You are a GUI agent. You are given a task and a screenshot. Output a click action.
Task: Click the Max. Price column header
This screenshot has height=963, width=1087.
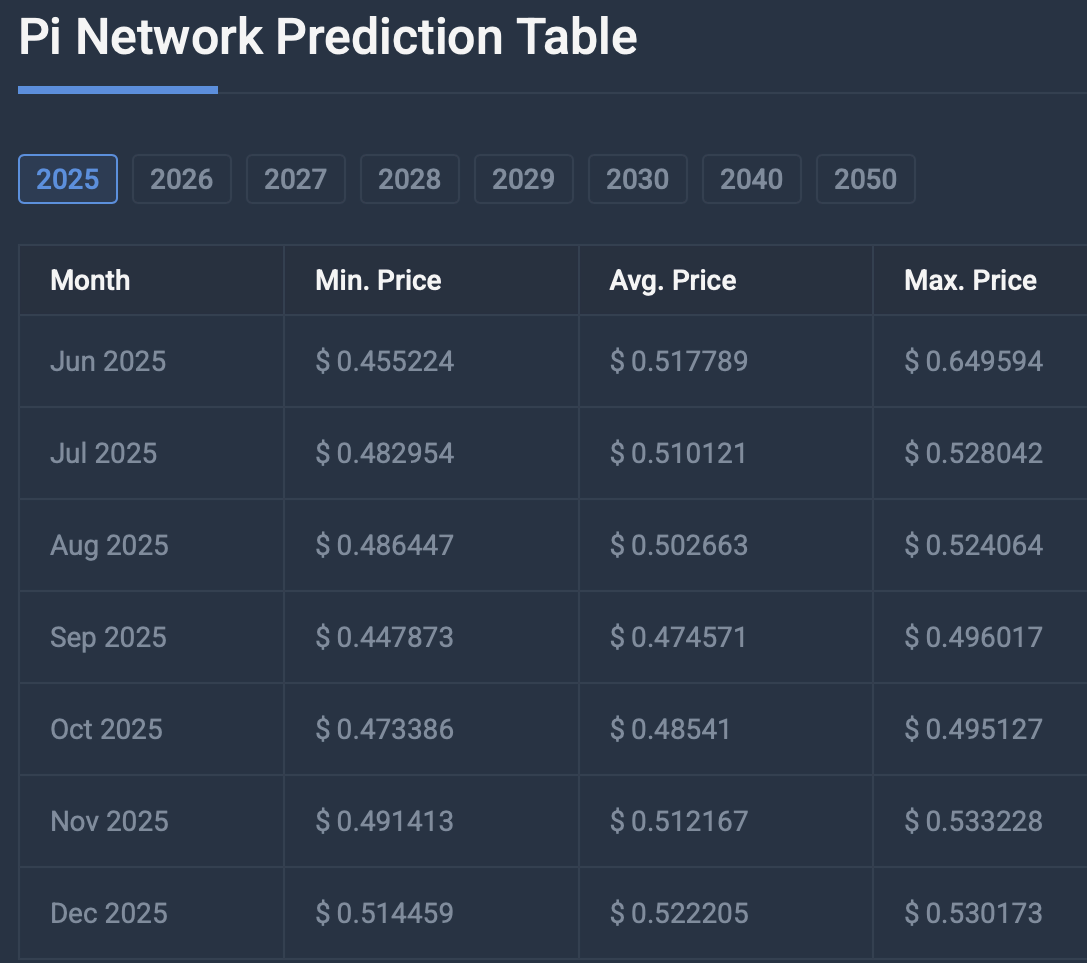click(x=970, y=280)
